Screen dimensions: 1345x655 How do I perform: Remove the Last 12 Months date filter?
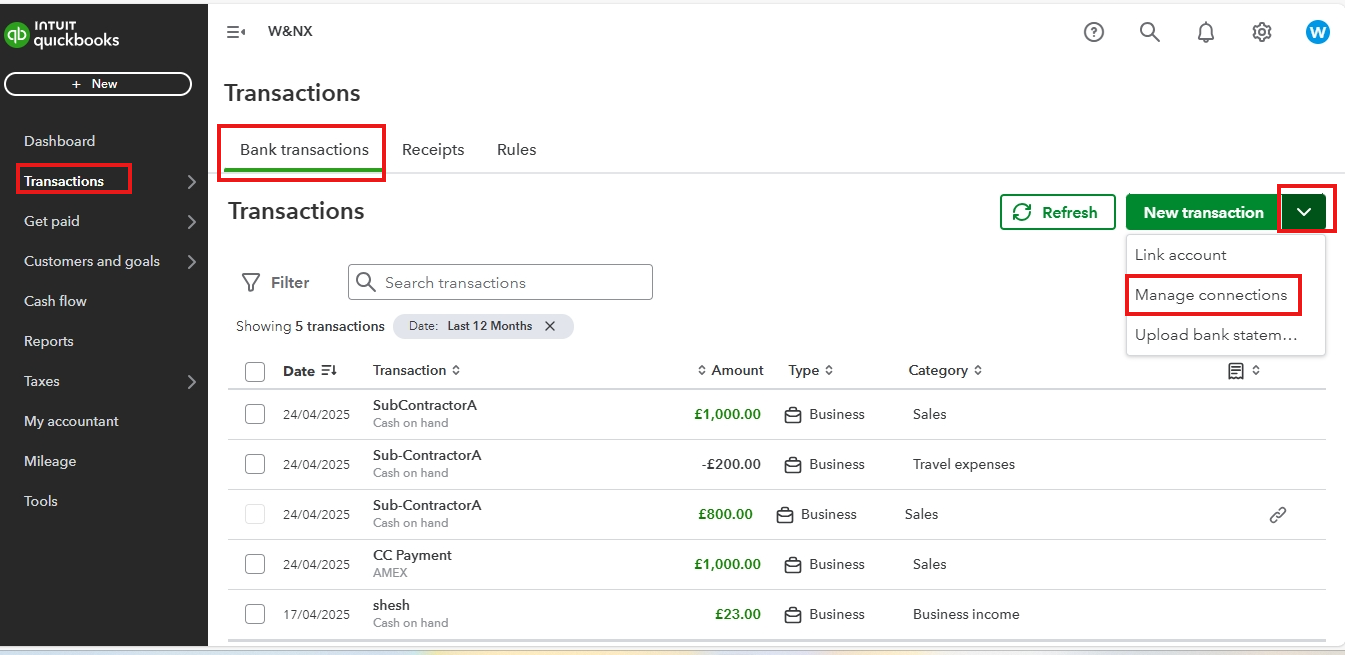pos(550,326)
